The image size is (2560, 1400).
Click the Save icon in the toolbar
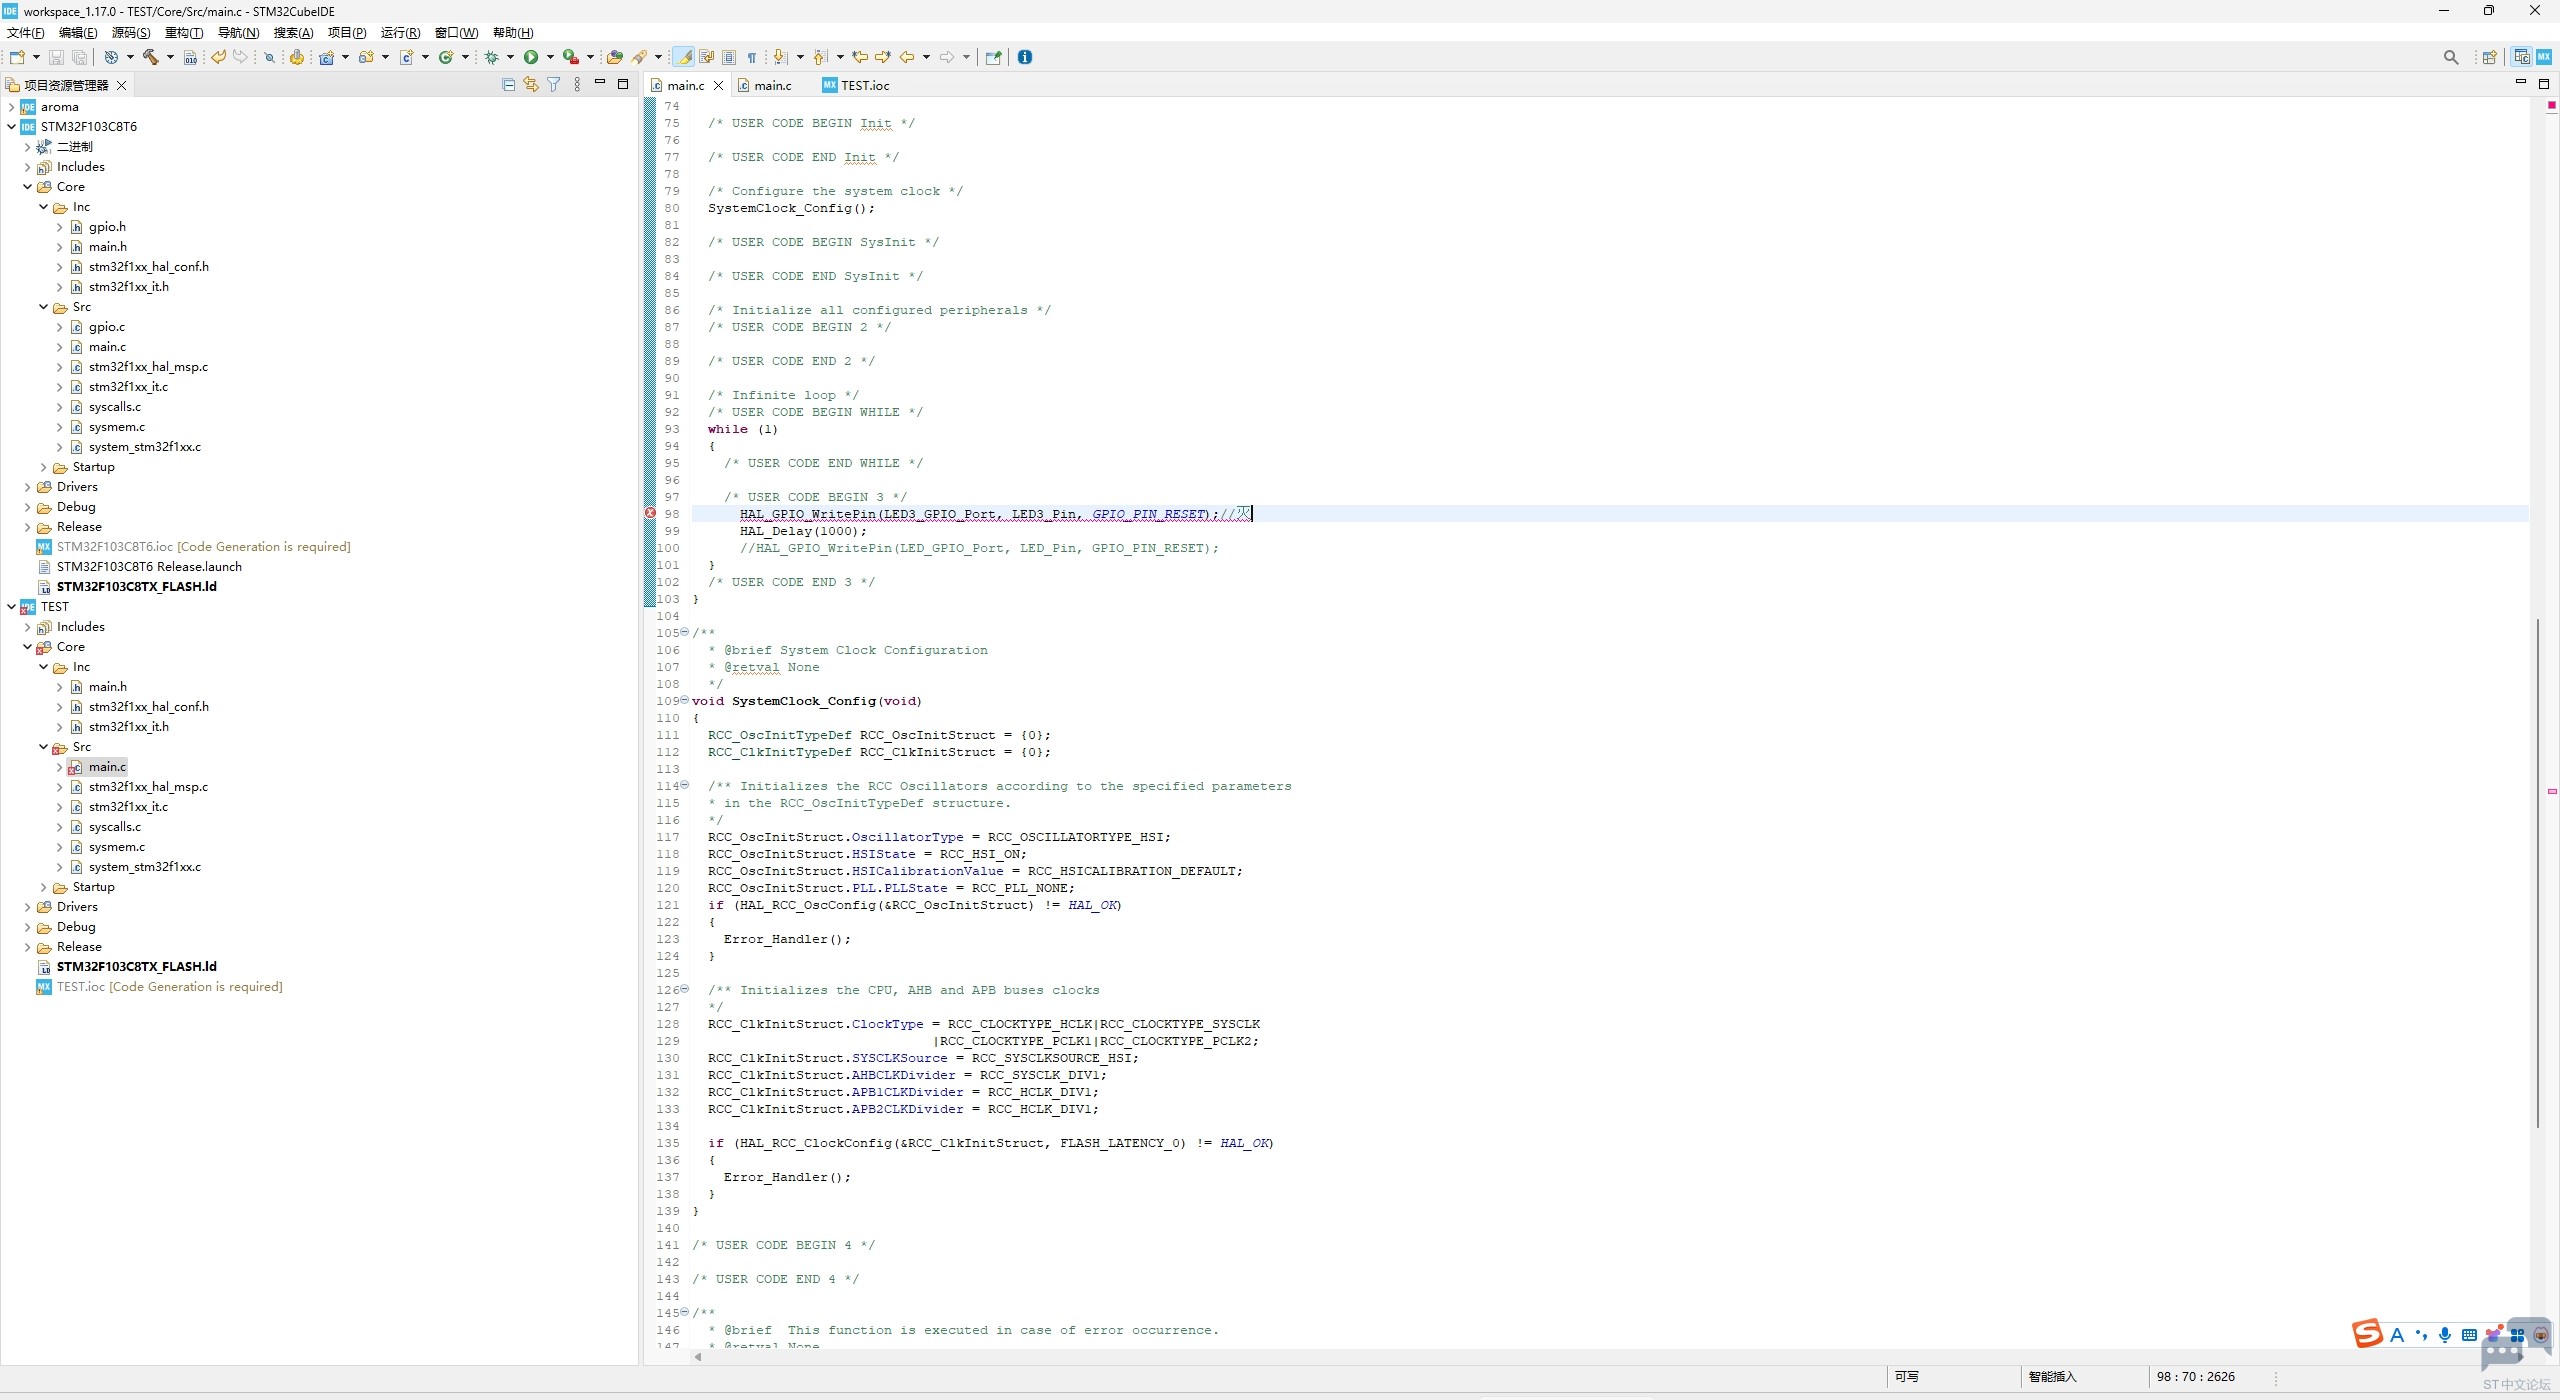pyautogui.click(x=56, y=57)
